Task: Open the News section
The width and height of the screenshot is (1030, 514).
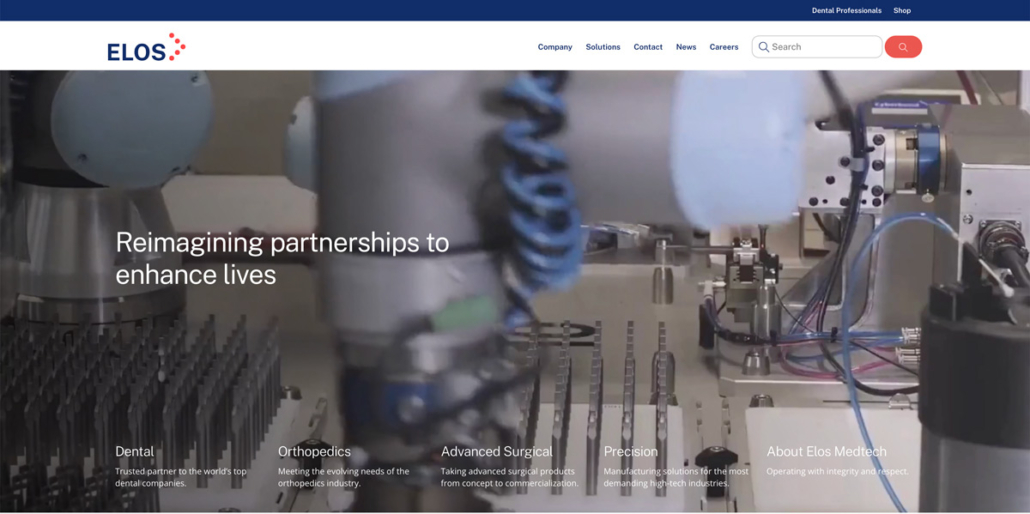Action: click(686, 47)
